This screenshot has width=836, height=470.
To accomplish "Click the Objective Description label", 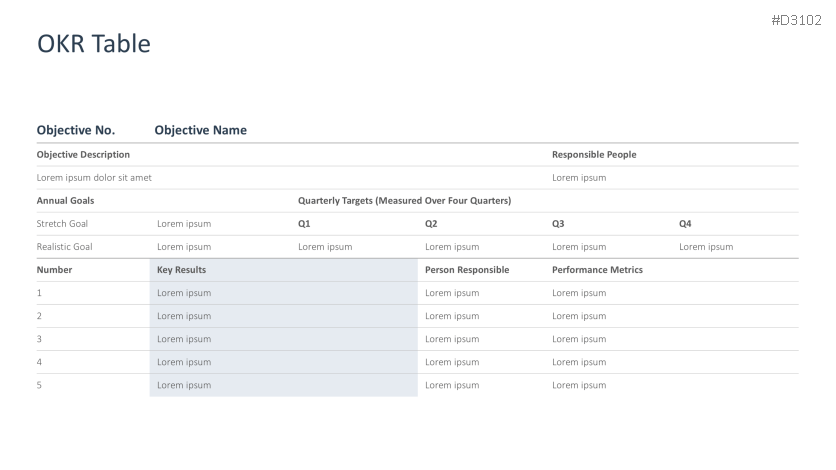I will [x=83, y=155].
